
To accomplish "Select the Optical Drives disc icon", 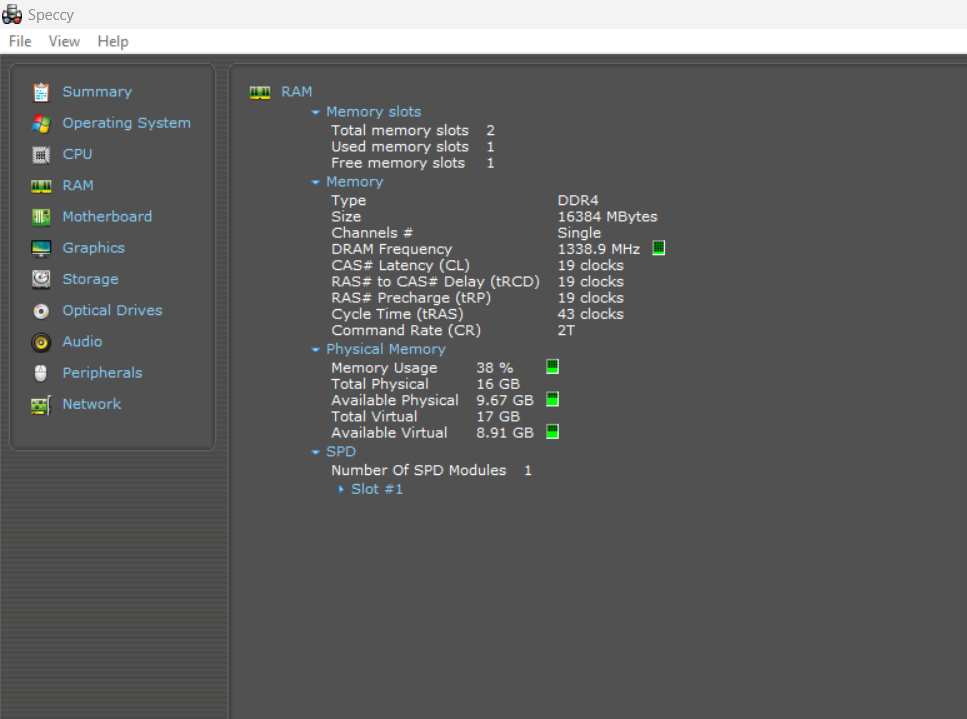I will pyautogui.click(x=41, y=311).
